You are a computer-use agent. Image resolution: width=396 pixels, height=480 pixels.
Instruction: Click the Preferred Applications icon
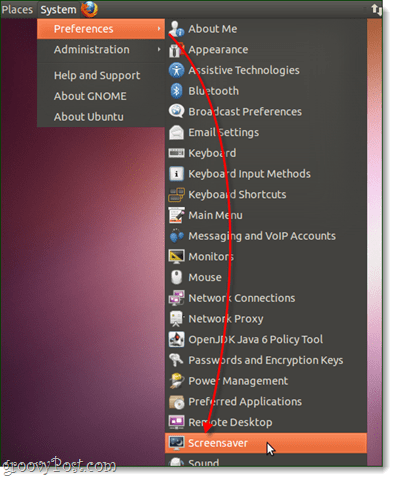pos(176,401)
